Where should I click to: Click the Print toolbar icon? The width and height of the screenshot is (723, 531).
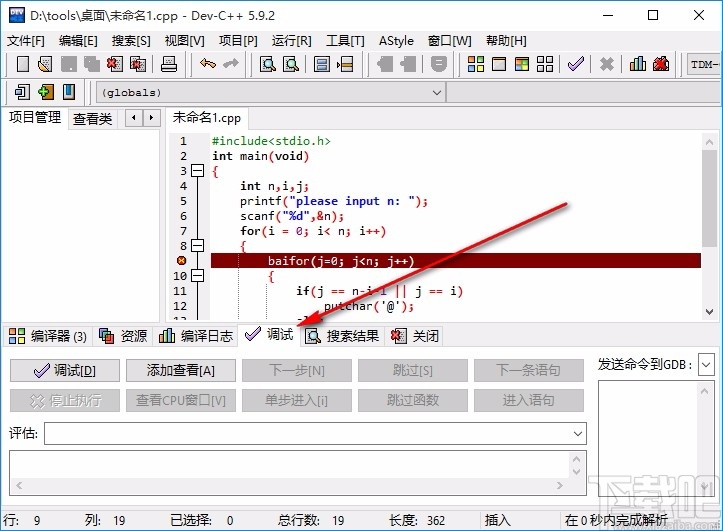point(169,64)
